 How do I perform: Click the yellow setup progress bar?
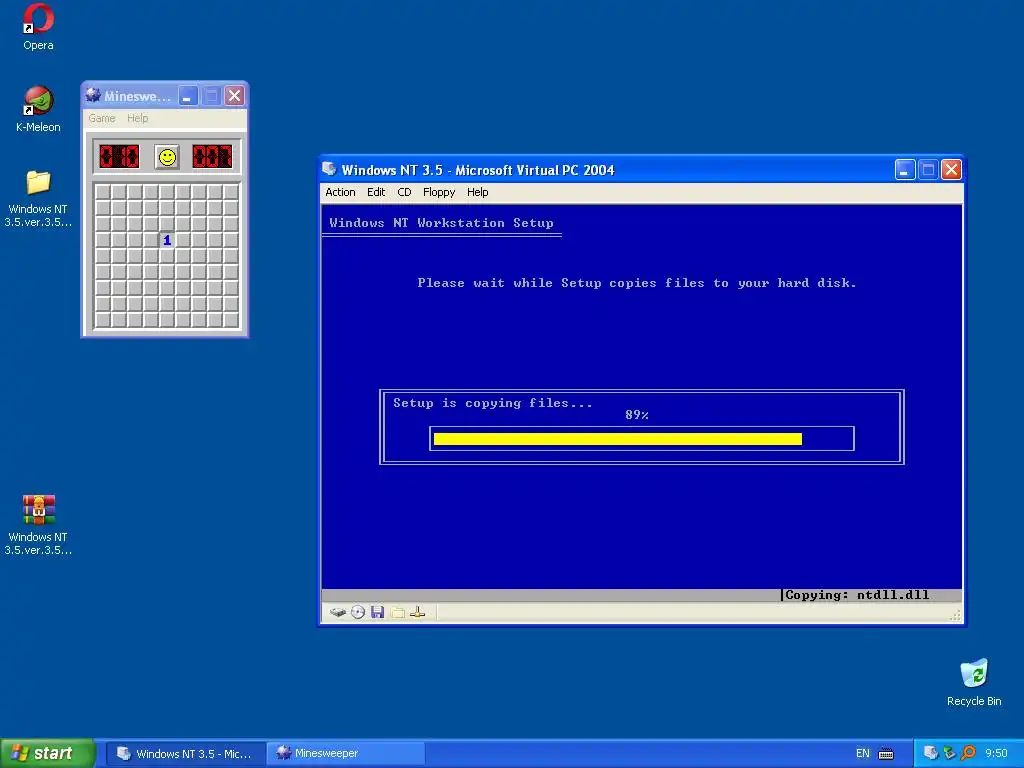click(x=618, y=439)
